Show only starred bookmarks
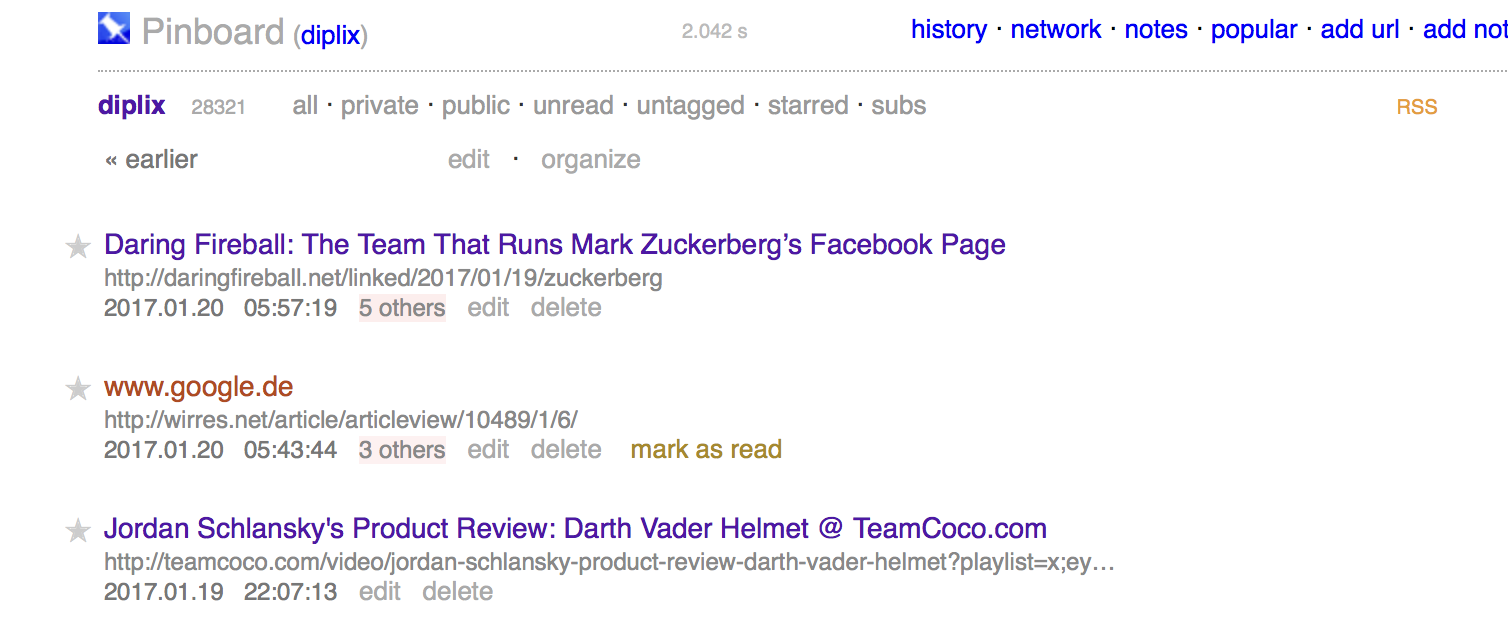1508x628 pixels. click(x=808, y=106)
